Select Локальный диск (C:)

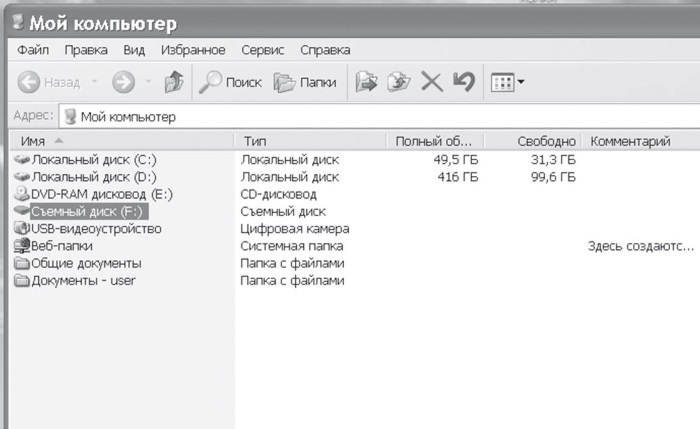tap(94, 159)
